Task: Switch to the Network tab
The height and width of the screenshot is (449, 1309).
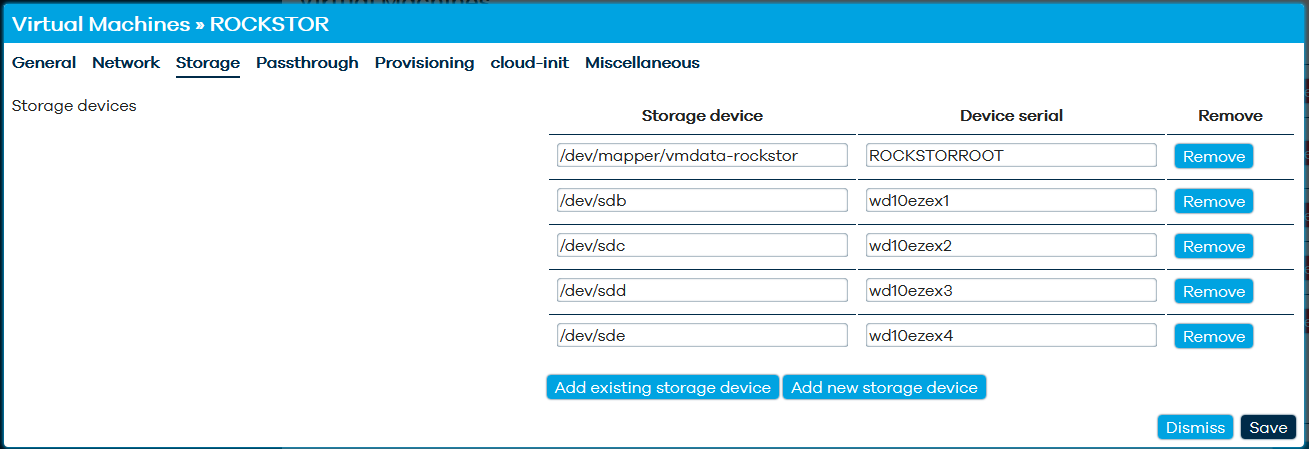Action: click(126, 63)
